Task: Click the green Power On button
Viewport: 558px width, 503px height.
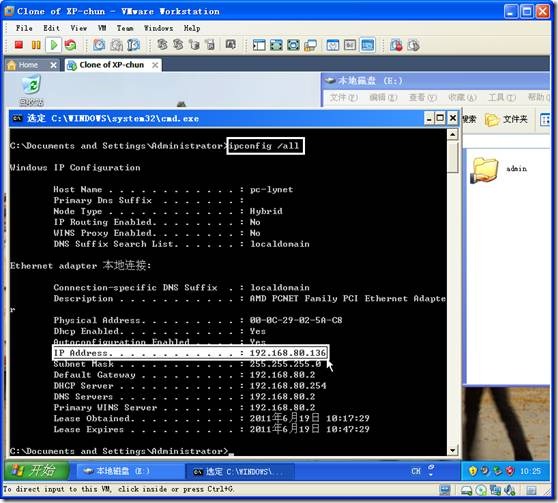Action: click(54, 45)
